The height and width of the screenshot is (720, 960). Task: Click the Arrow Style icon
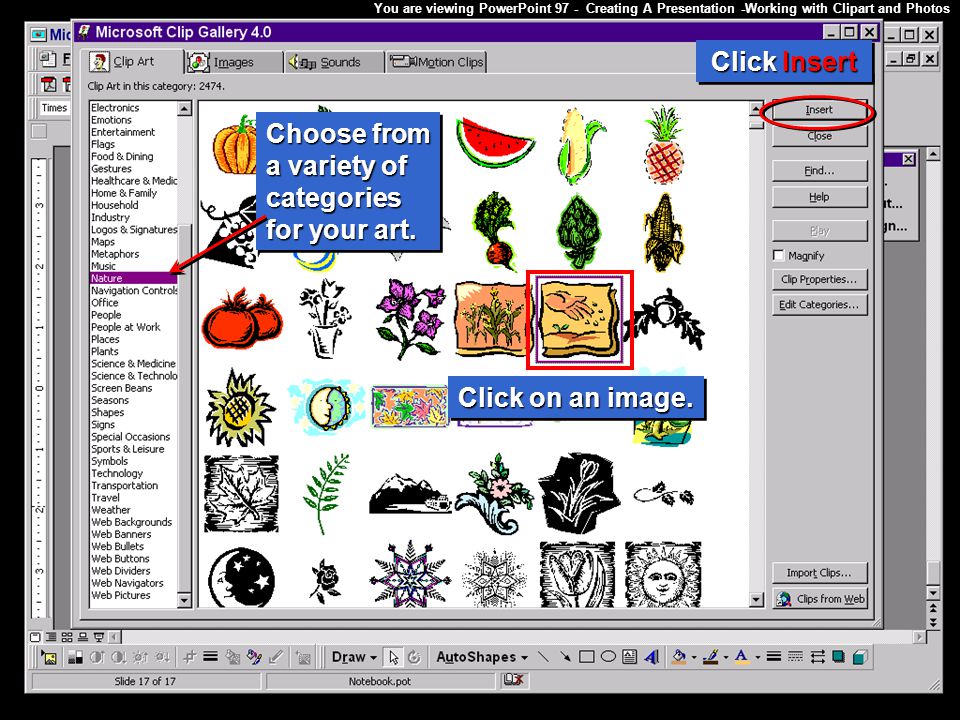pos(818,657)
